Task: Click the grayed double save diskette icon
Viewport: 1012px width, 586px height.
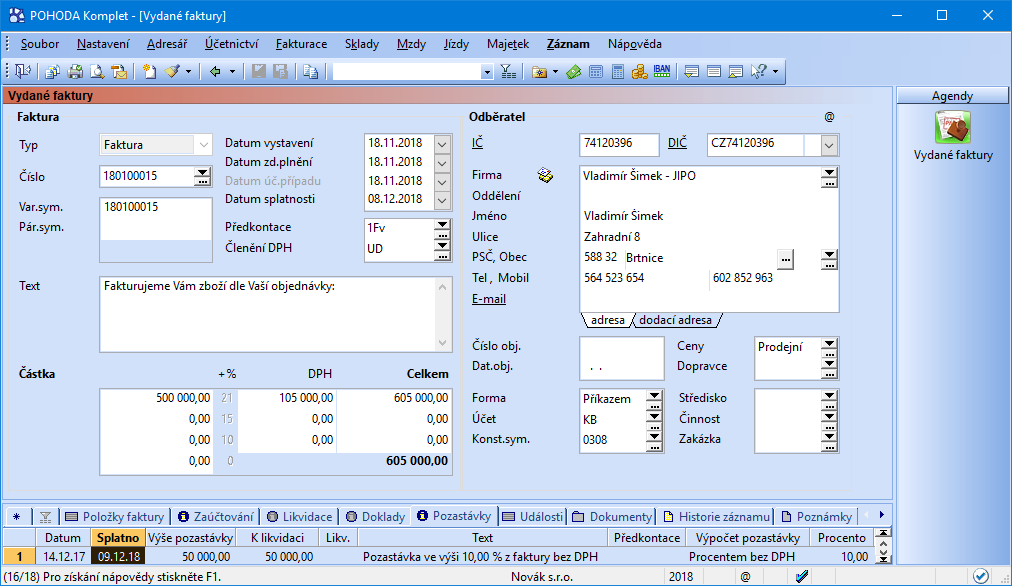Action: [x=281, y=72]
